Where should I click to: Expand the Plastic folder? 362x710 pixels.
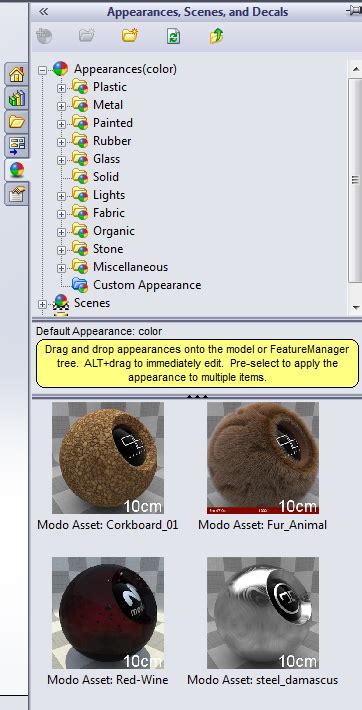point(62,88)
